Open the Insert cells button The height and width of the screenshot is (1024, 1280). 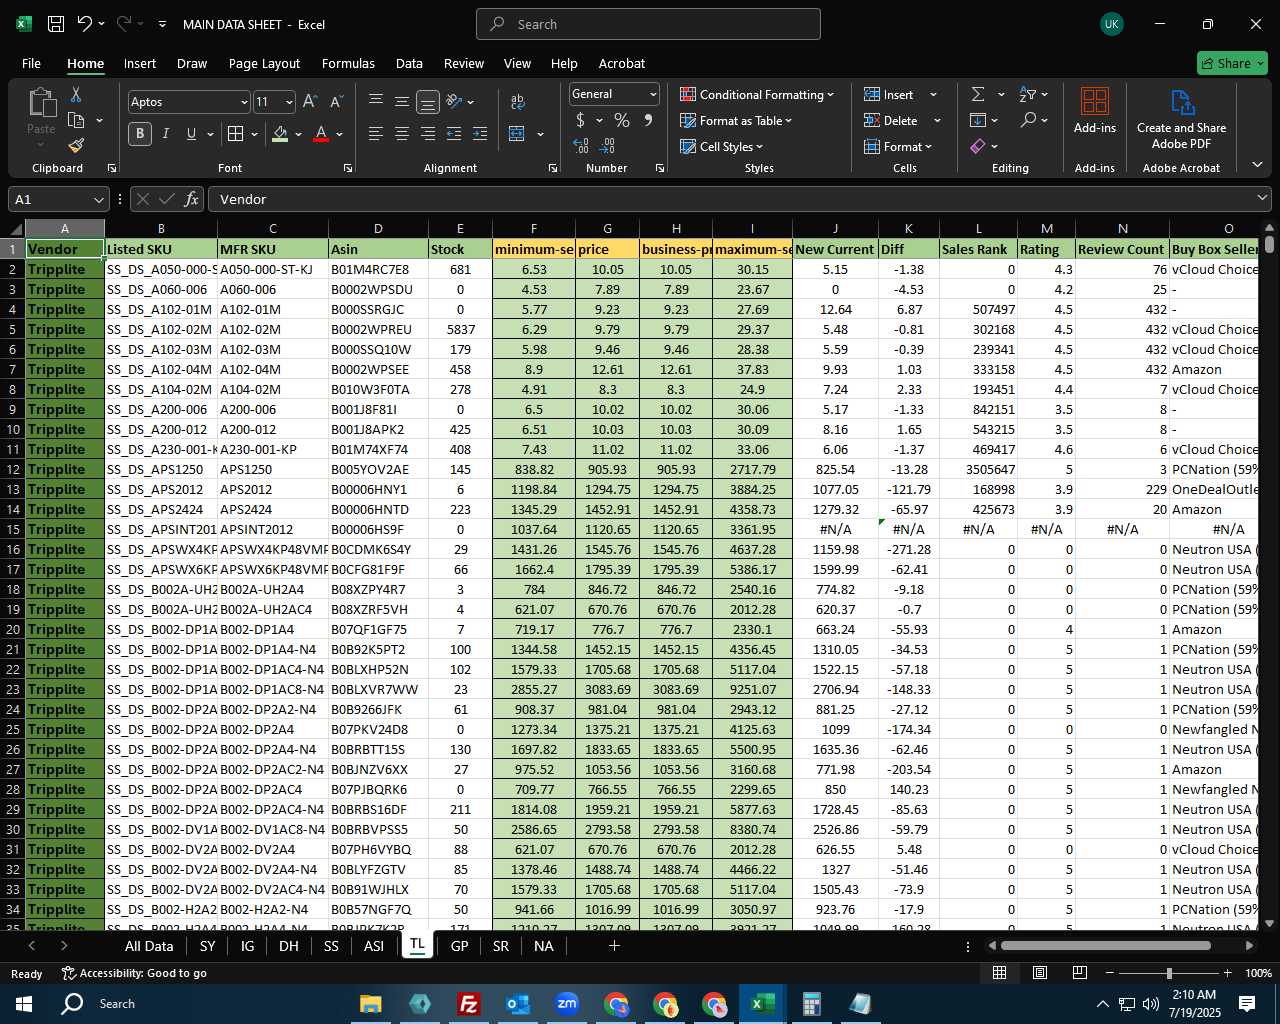pyautogui.click(x=889, y=94)
